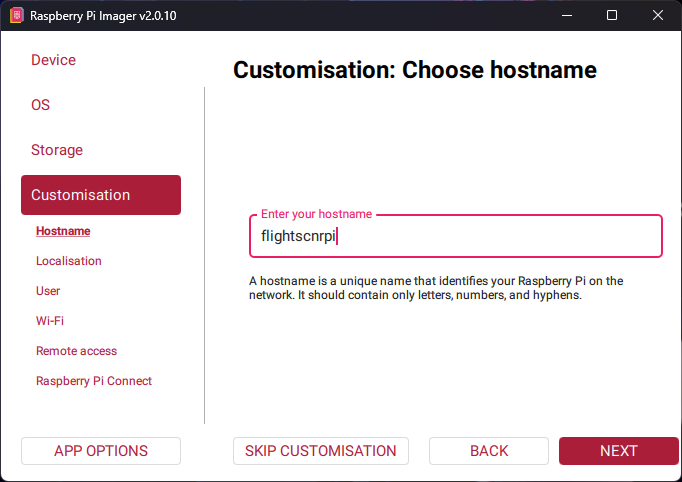Click SKIP CUSTOMISATION button

pyautogui.click(x=321, y=451)
